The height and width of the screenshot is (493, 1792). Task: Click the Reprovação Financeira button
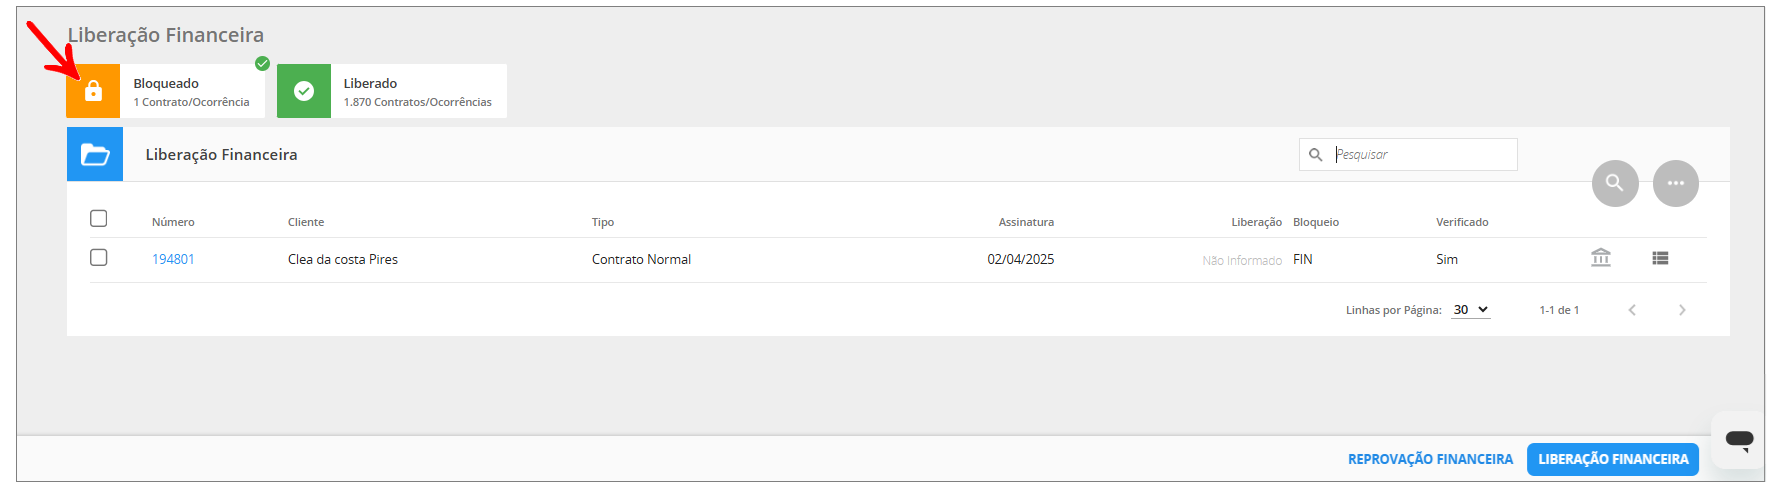(x=1430, y=459)
